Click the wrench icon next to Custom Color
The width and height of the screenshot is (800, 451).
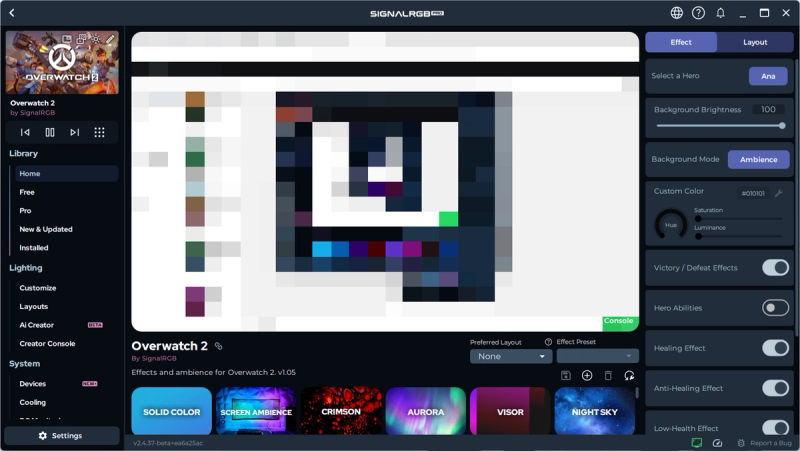(778, 193)
